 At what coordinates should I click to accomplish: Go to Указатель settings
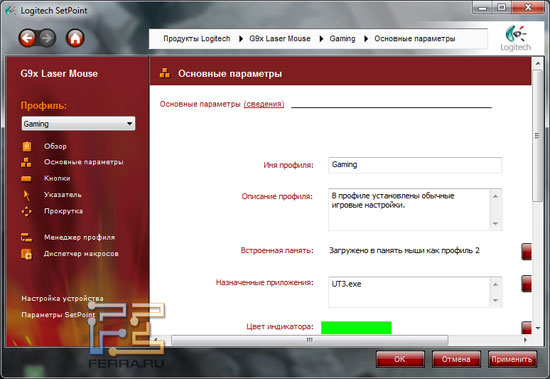(62, 195)
